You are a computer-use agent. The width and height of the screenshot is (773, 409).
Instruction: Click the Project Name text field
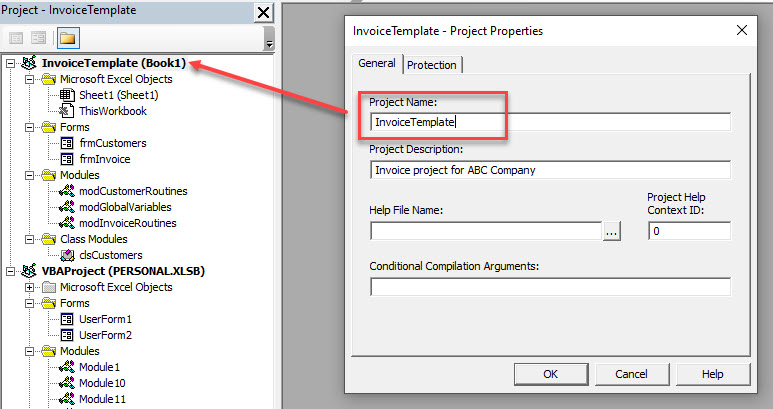(550, 122)
